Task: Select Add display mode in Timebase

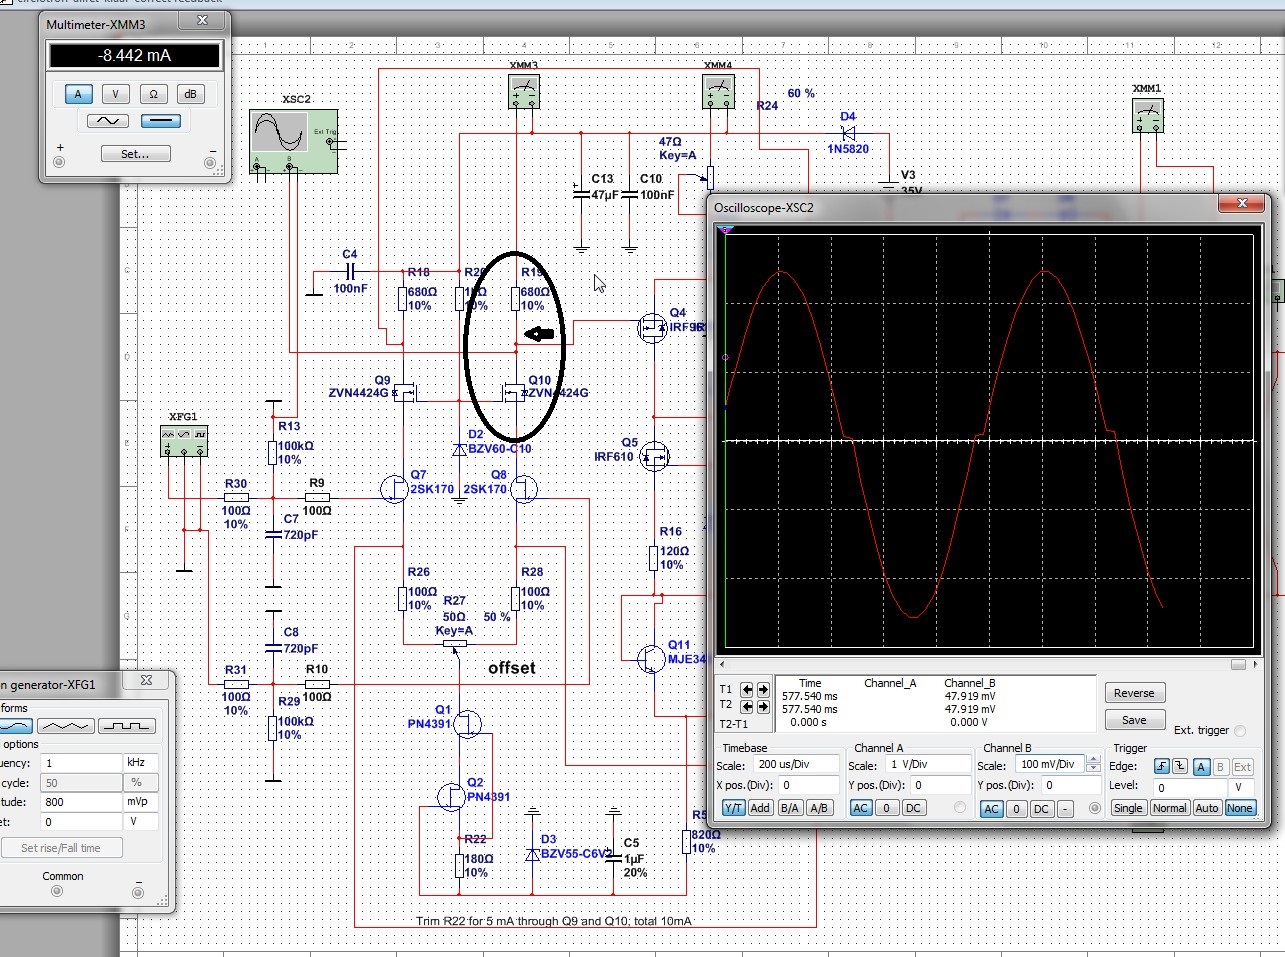Action: (x=760, y=808)
